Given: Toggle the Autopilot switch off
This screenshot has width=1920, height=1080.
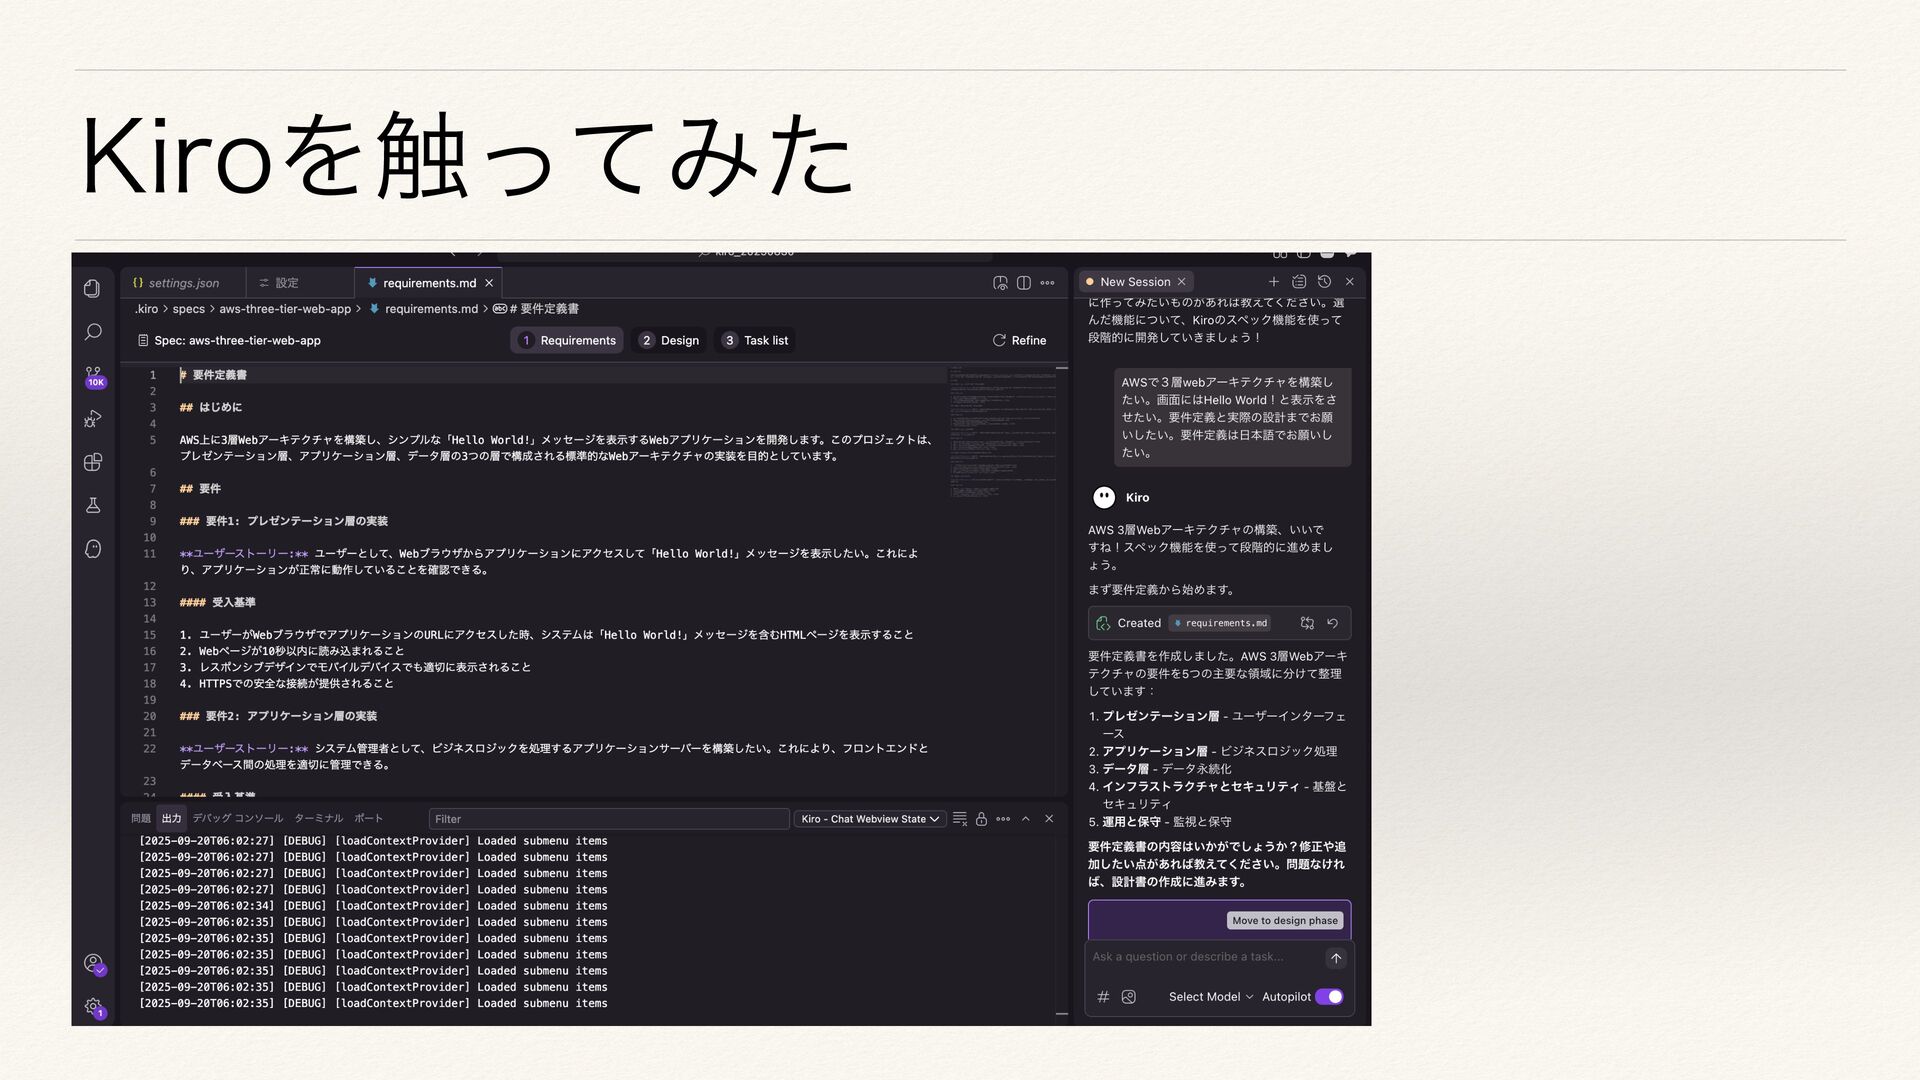Looking at the screenshot, I should tap(1329, 997).
